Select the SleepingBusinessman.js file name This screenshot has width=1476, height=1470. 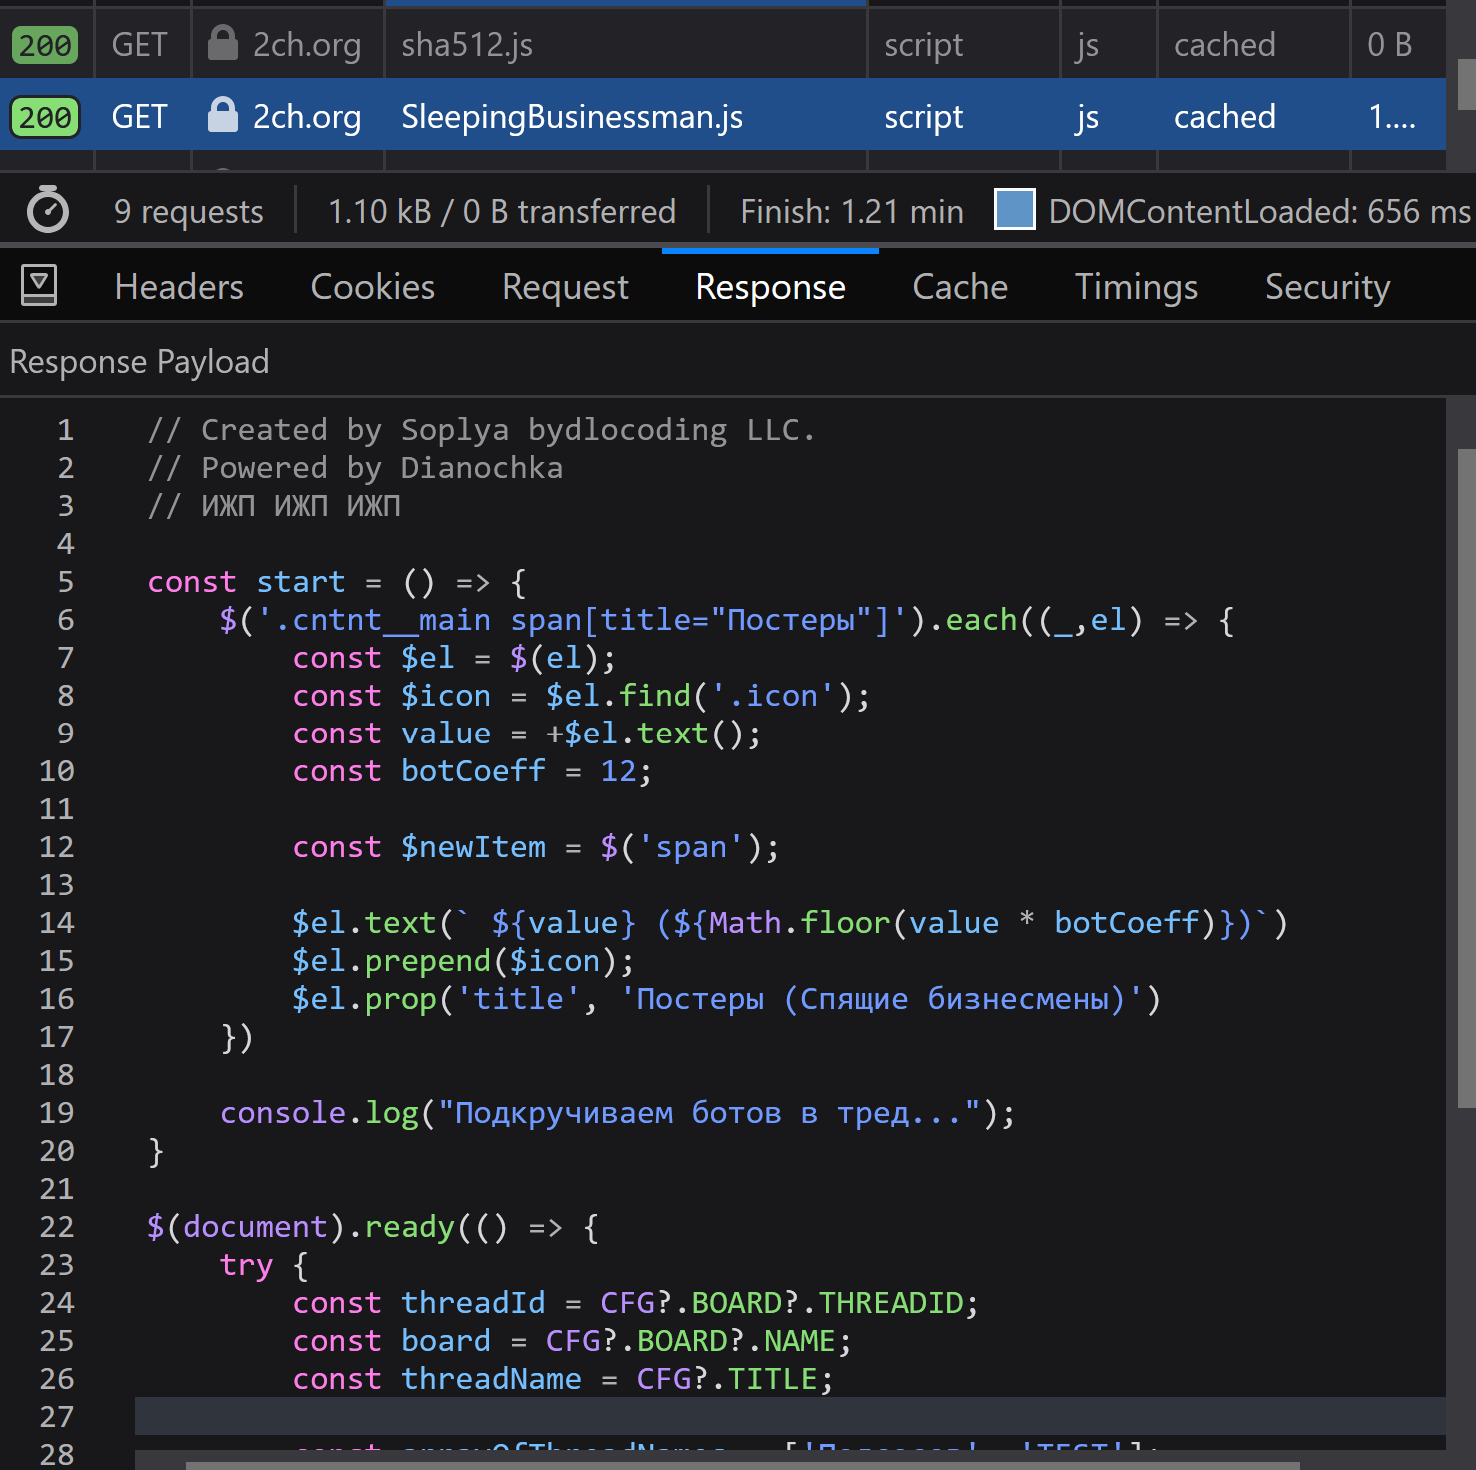pos(571,117)
